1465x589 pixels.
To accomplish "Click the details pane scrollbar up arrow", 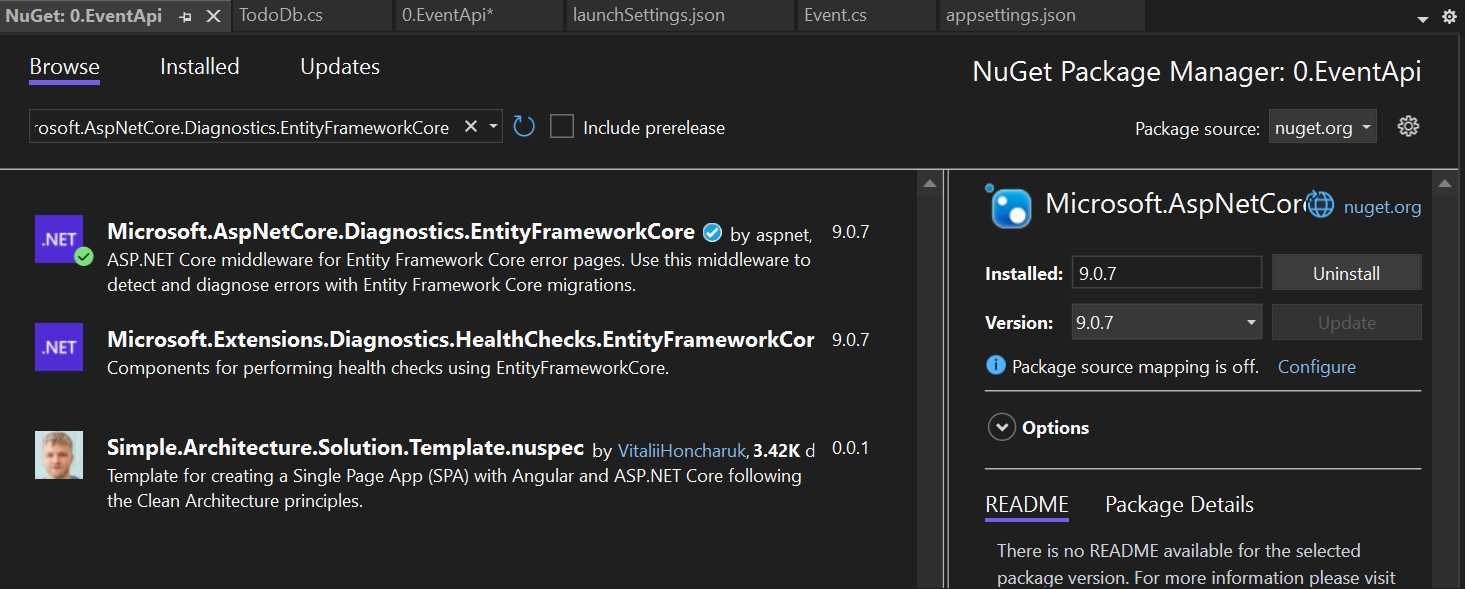I will (1444, 184).
